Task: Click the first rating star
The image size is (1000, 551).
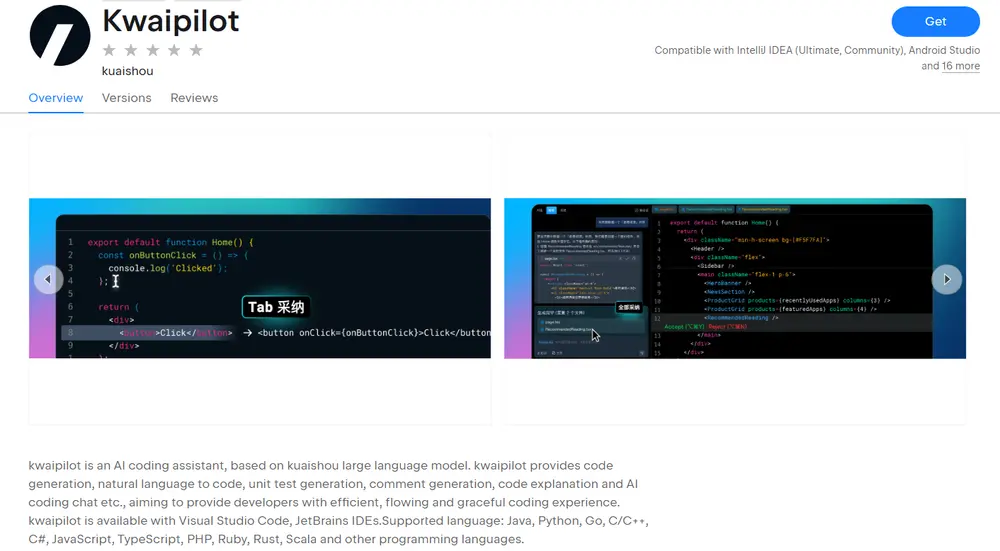Action: (109, 50)
